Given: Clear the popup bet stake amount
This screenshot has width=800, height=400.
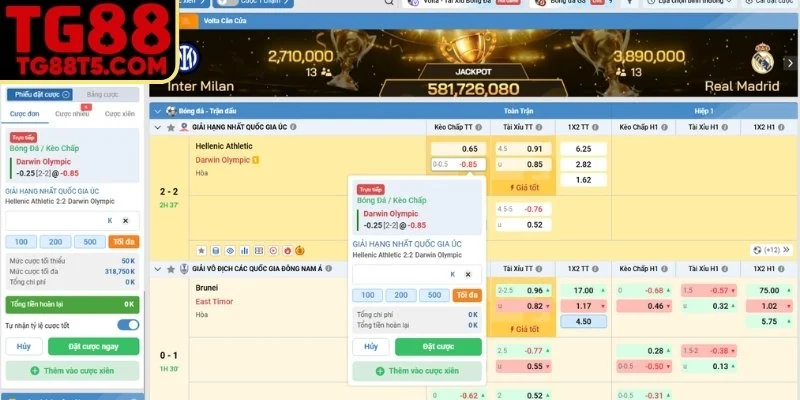Looking at the screenshot, I should 468,274.
